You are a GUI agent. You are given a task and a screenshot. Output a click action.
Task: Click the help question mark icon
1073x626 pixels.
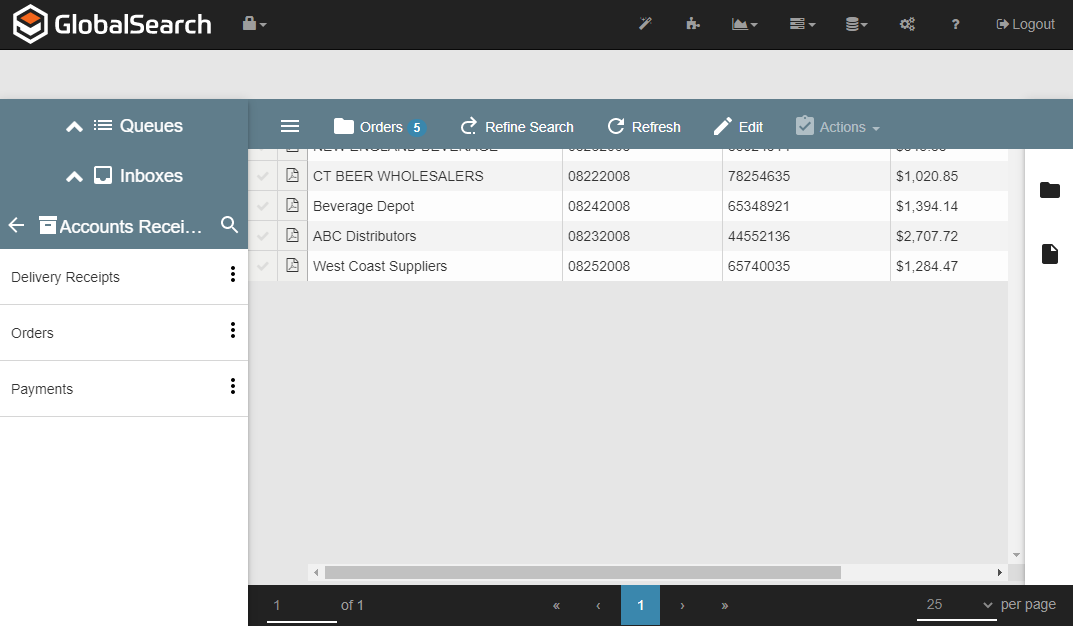[955, 24]
